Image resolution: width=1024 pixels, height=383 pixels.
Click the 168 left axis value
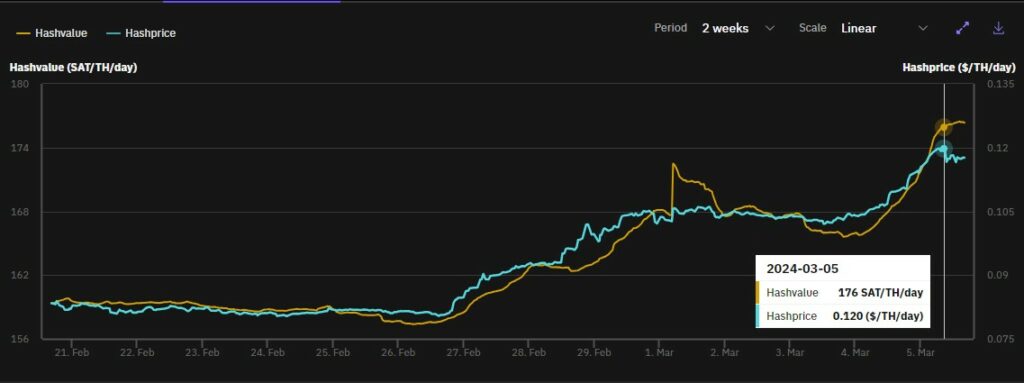[19, 212]
